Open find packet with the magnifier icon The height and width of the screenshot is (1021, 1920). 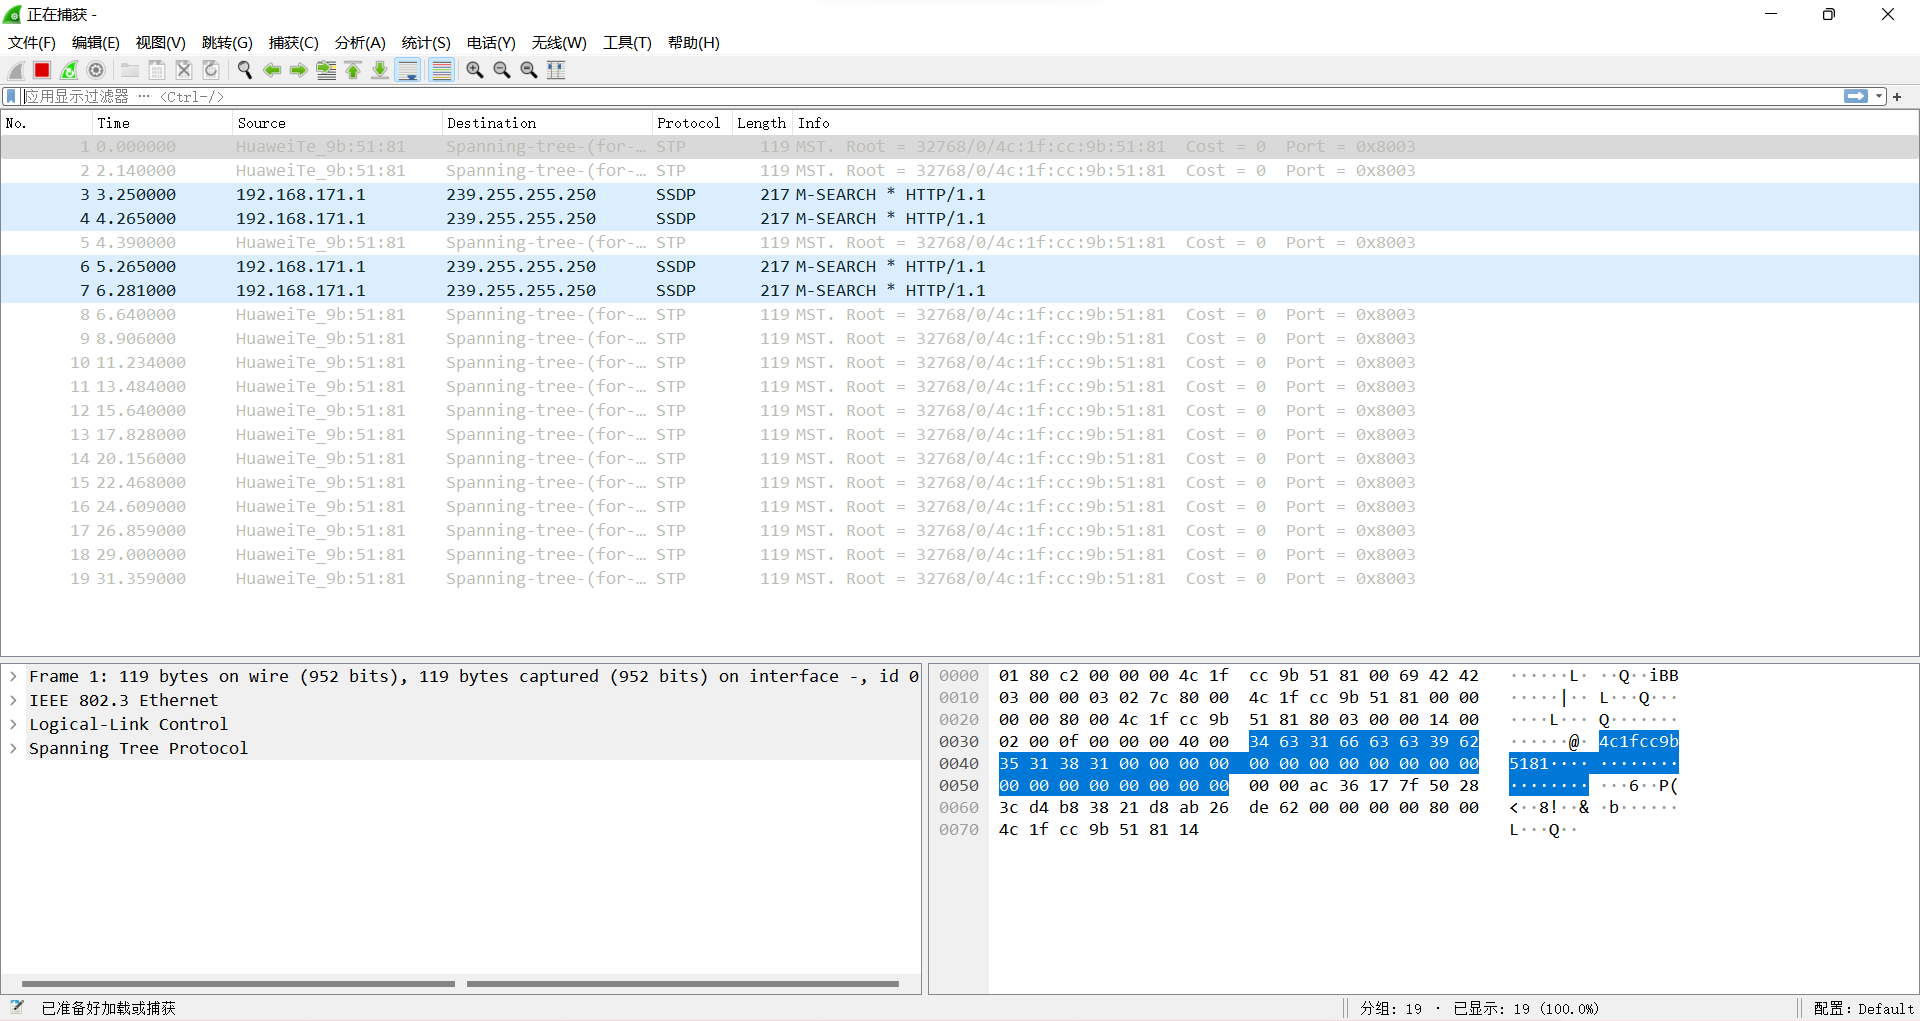click(245, 70)
